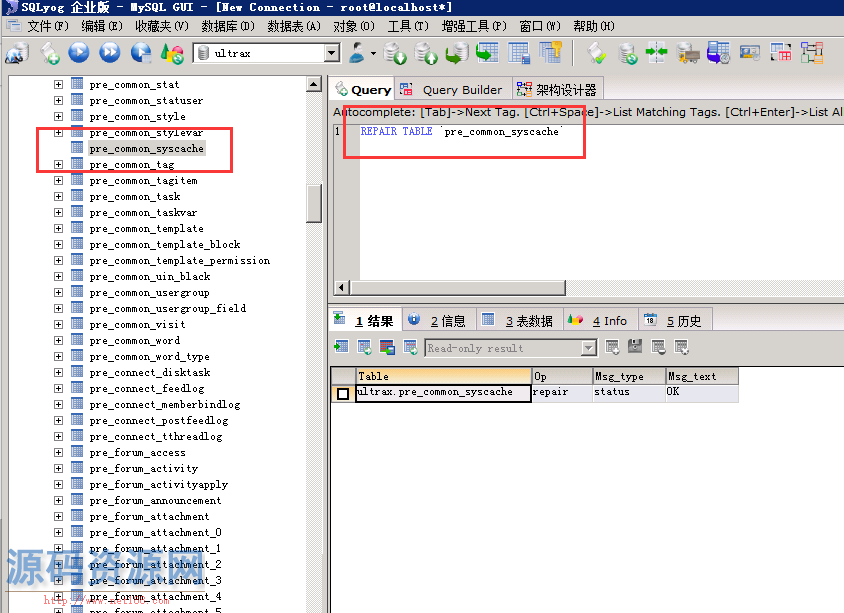Image resolution: width=844 pixels, height=613 pixels.
Task: Switch to the 3 表数据 tab
Action: (519, 321)
